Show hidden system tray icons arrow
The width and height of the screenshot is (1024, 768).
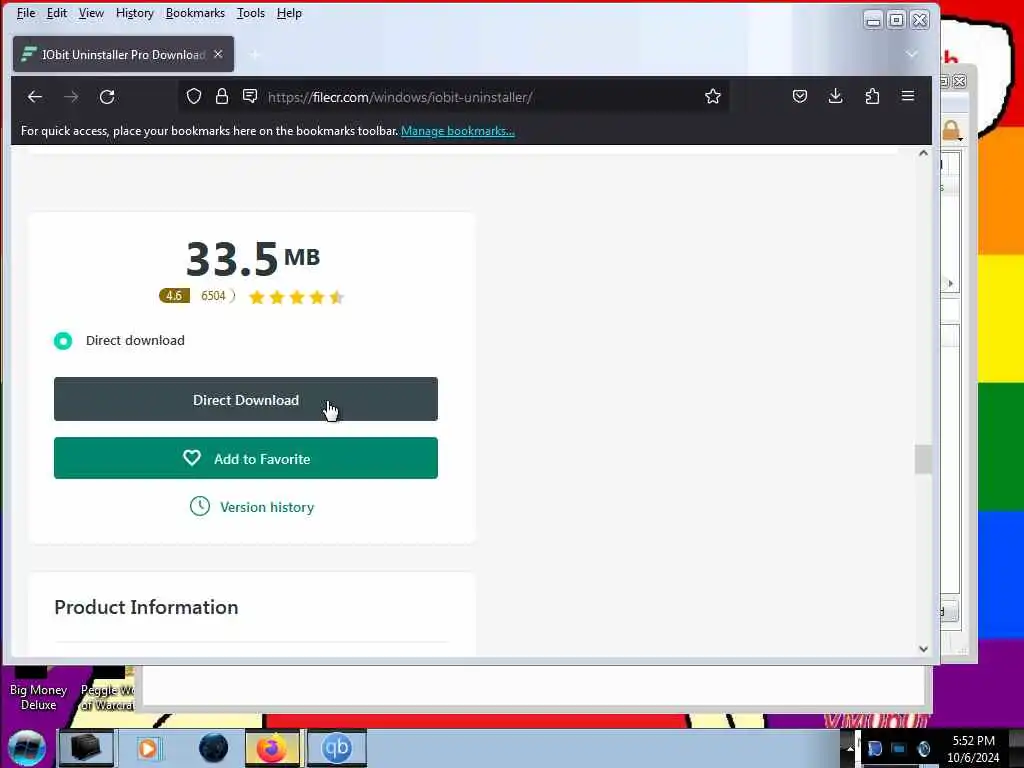coord(850,748)
